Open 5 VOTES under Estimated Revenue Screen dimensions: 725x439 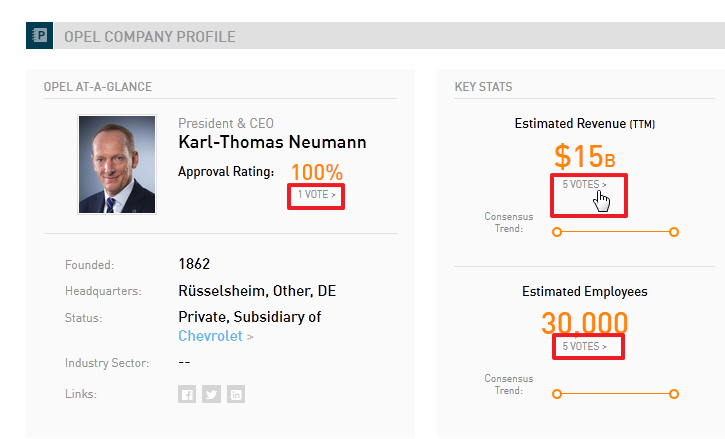tap(584, 185)
